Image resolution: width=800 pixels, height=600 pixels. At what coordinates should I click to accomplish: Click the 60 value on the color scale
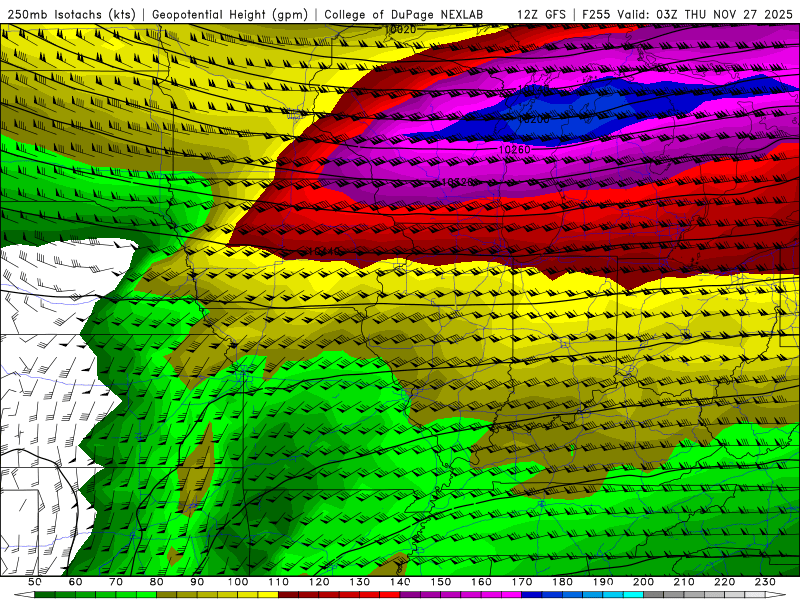click(75, 582)
